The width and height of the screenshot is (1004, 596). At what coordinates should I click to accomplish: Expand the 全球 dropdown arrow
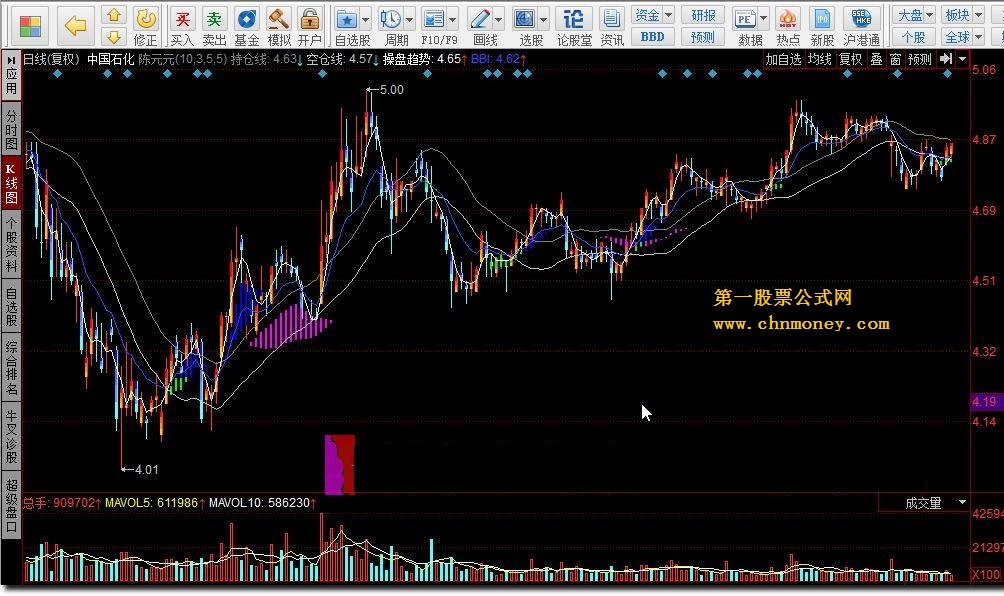click(978, 37)
